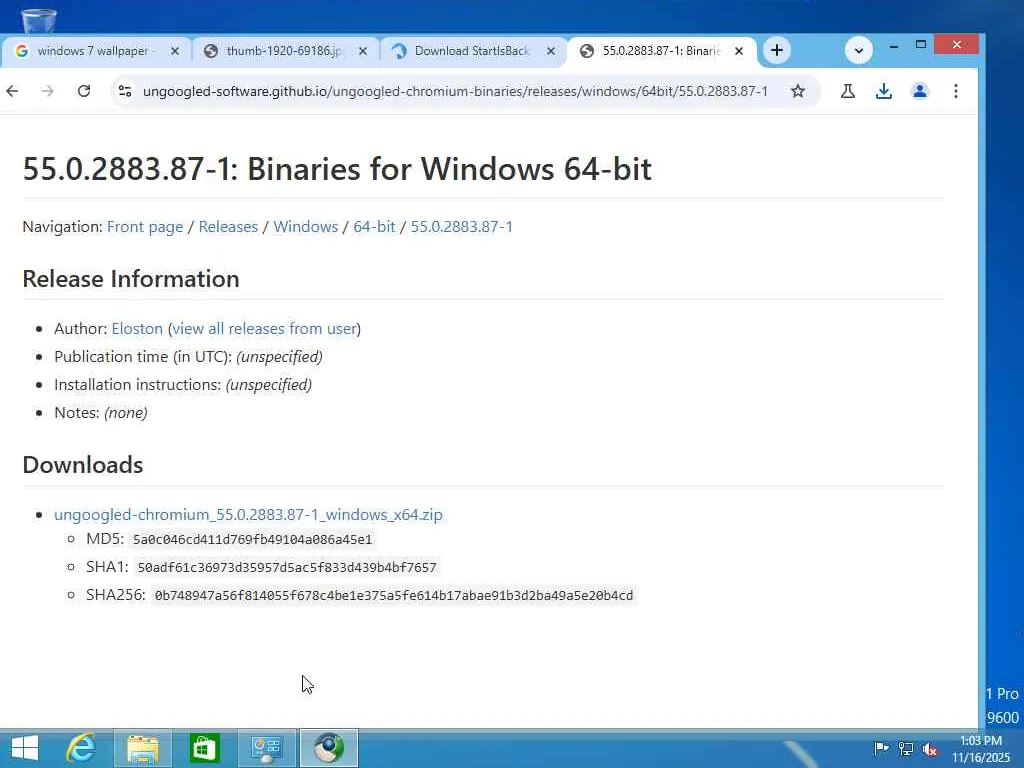
Task: Open the user profile icon
Action: 920,91
